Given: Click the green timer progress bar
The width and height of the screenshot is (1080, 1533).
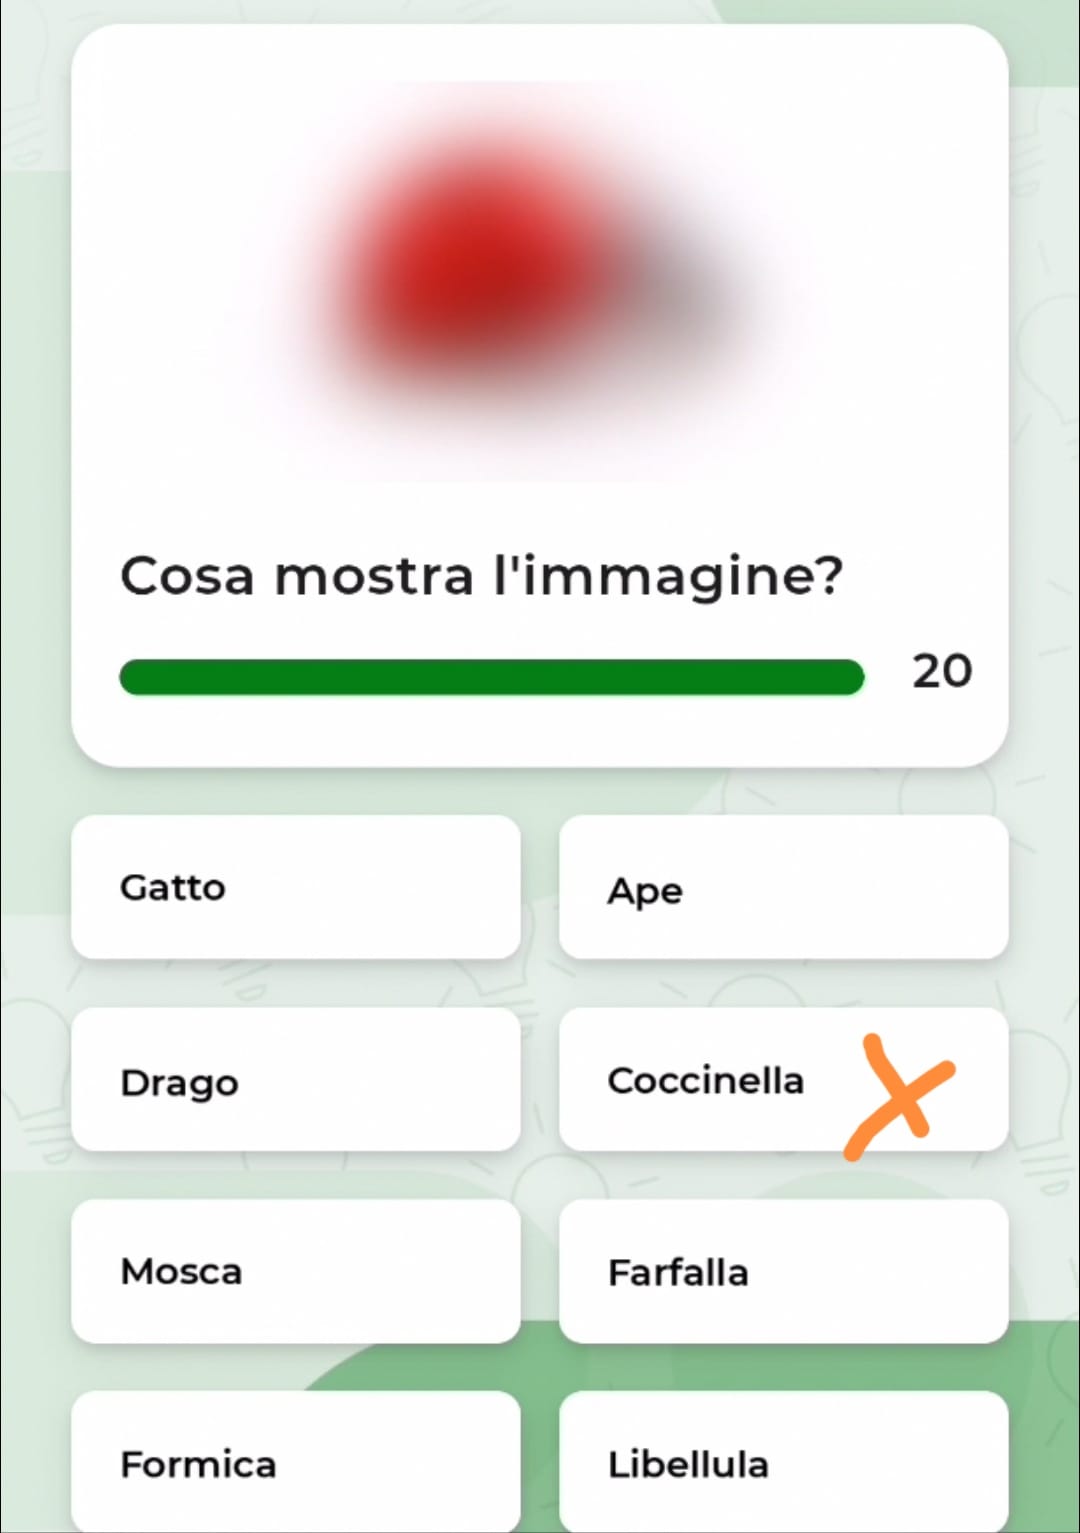Looking at the screenshot, I should pyautogui.click(x=490, y=677).
